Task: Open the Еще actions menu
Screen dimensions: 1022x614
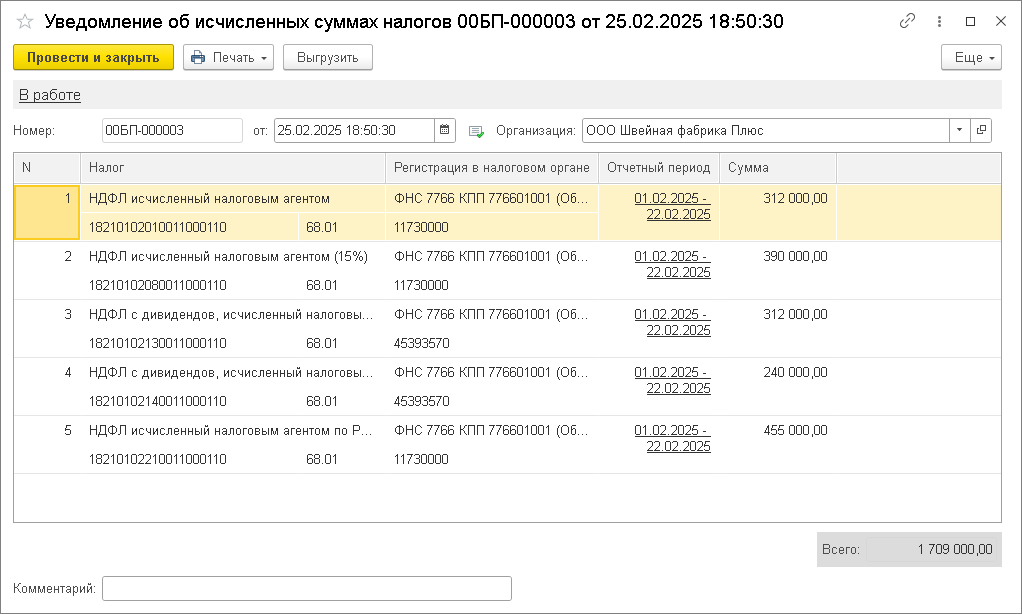Action: pos(971,58)
